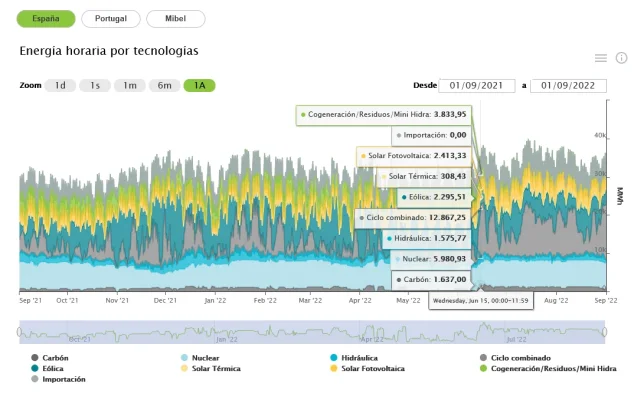Click the Dec '21 x-axis label

pyautogui.click(x=165, y=301)
